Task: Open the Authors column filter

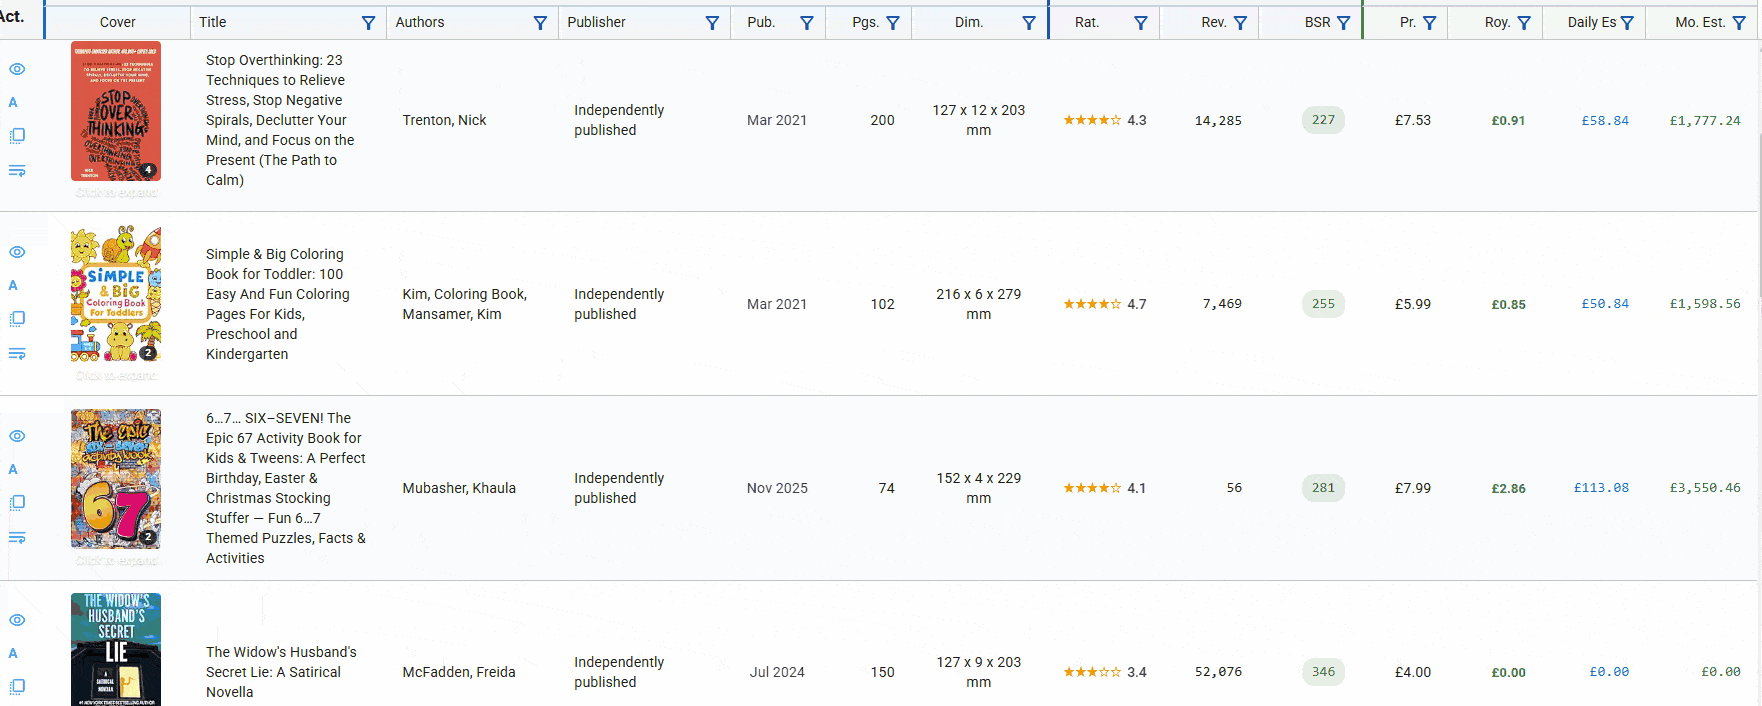Action: 540,22
